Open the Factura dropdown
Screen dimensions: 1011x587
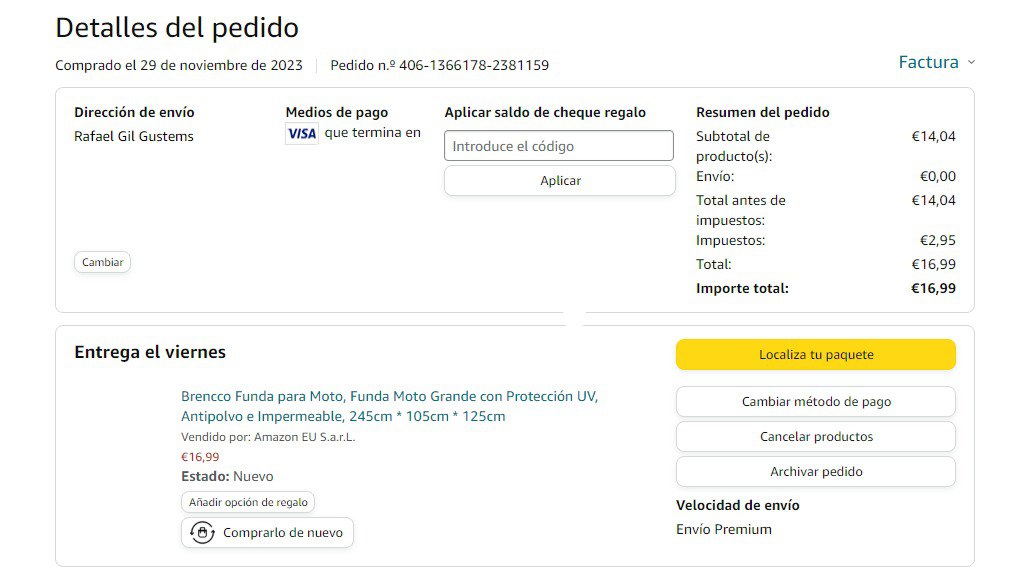click(928, 62)
